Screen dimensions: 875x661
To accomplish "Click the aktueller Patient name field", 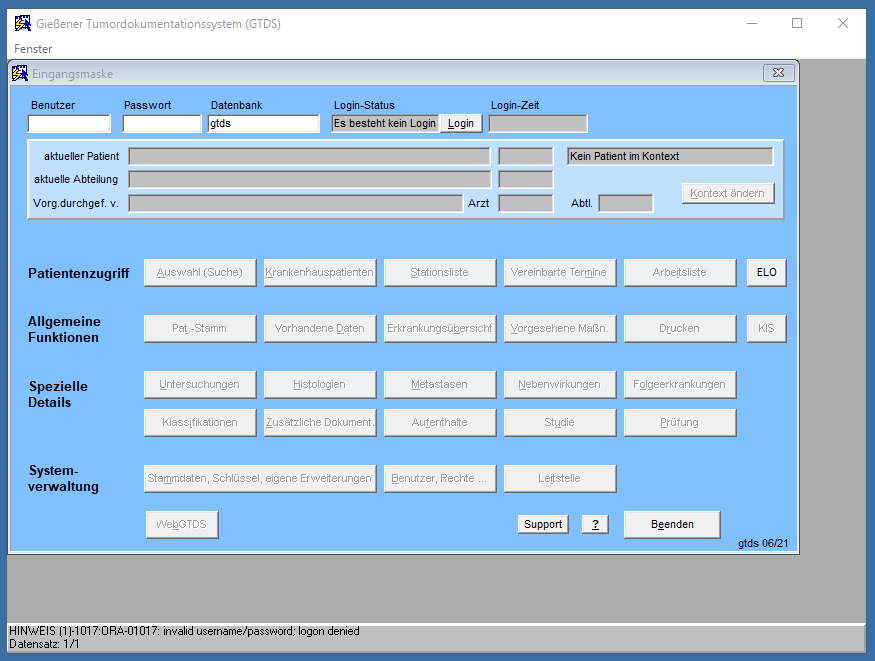I will (309, 156).
